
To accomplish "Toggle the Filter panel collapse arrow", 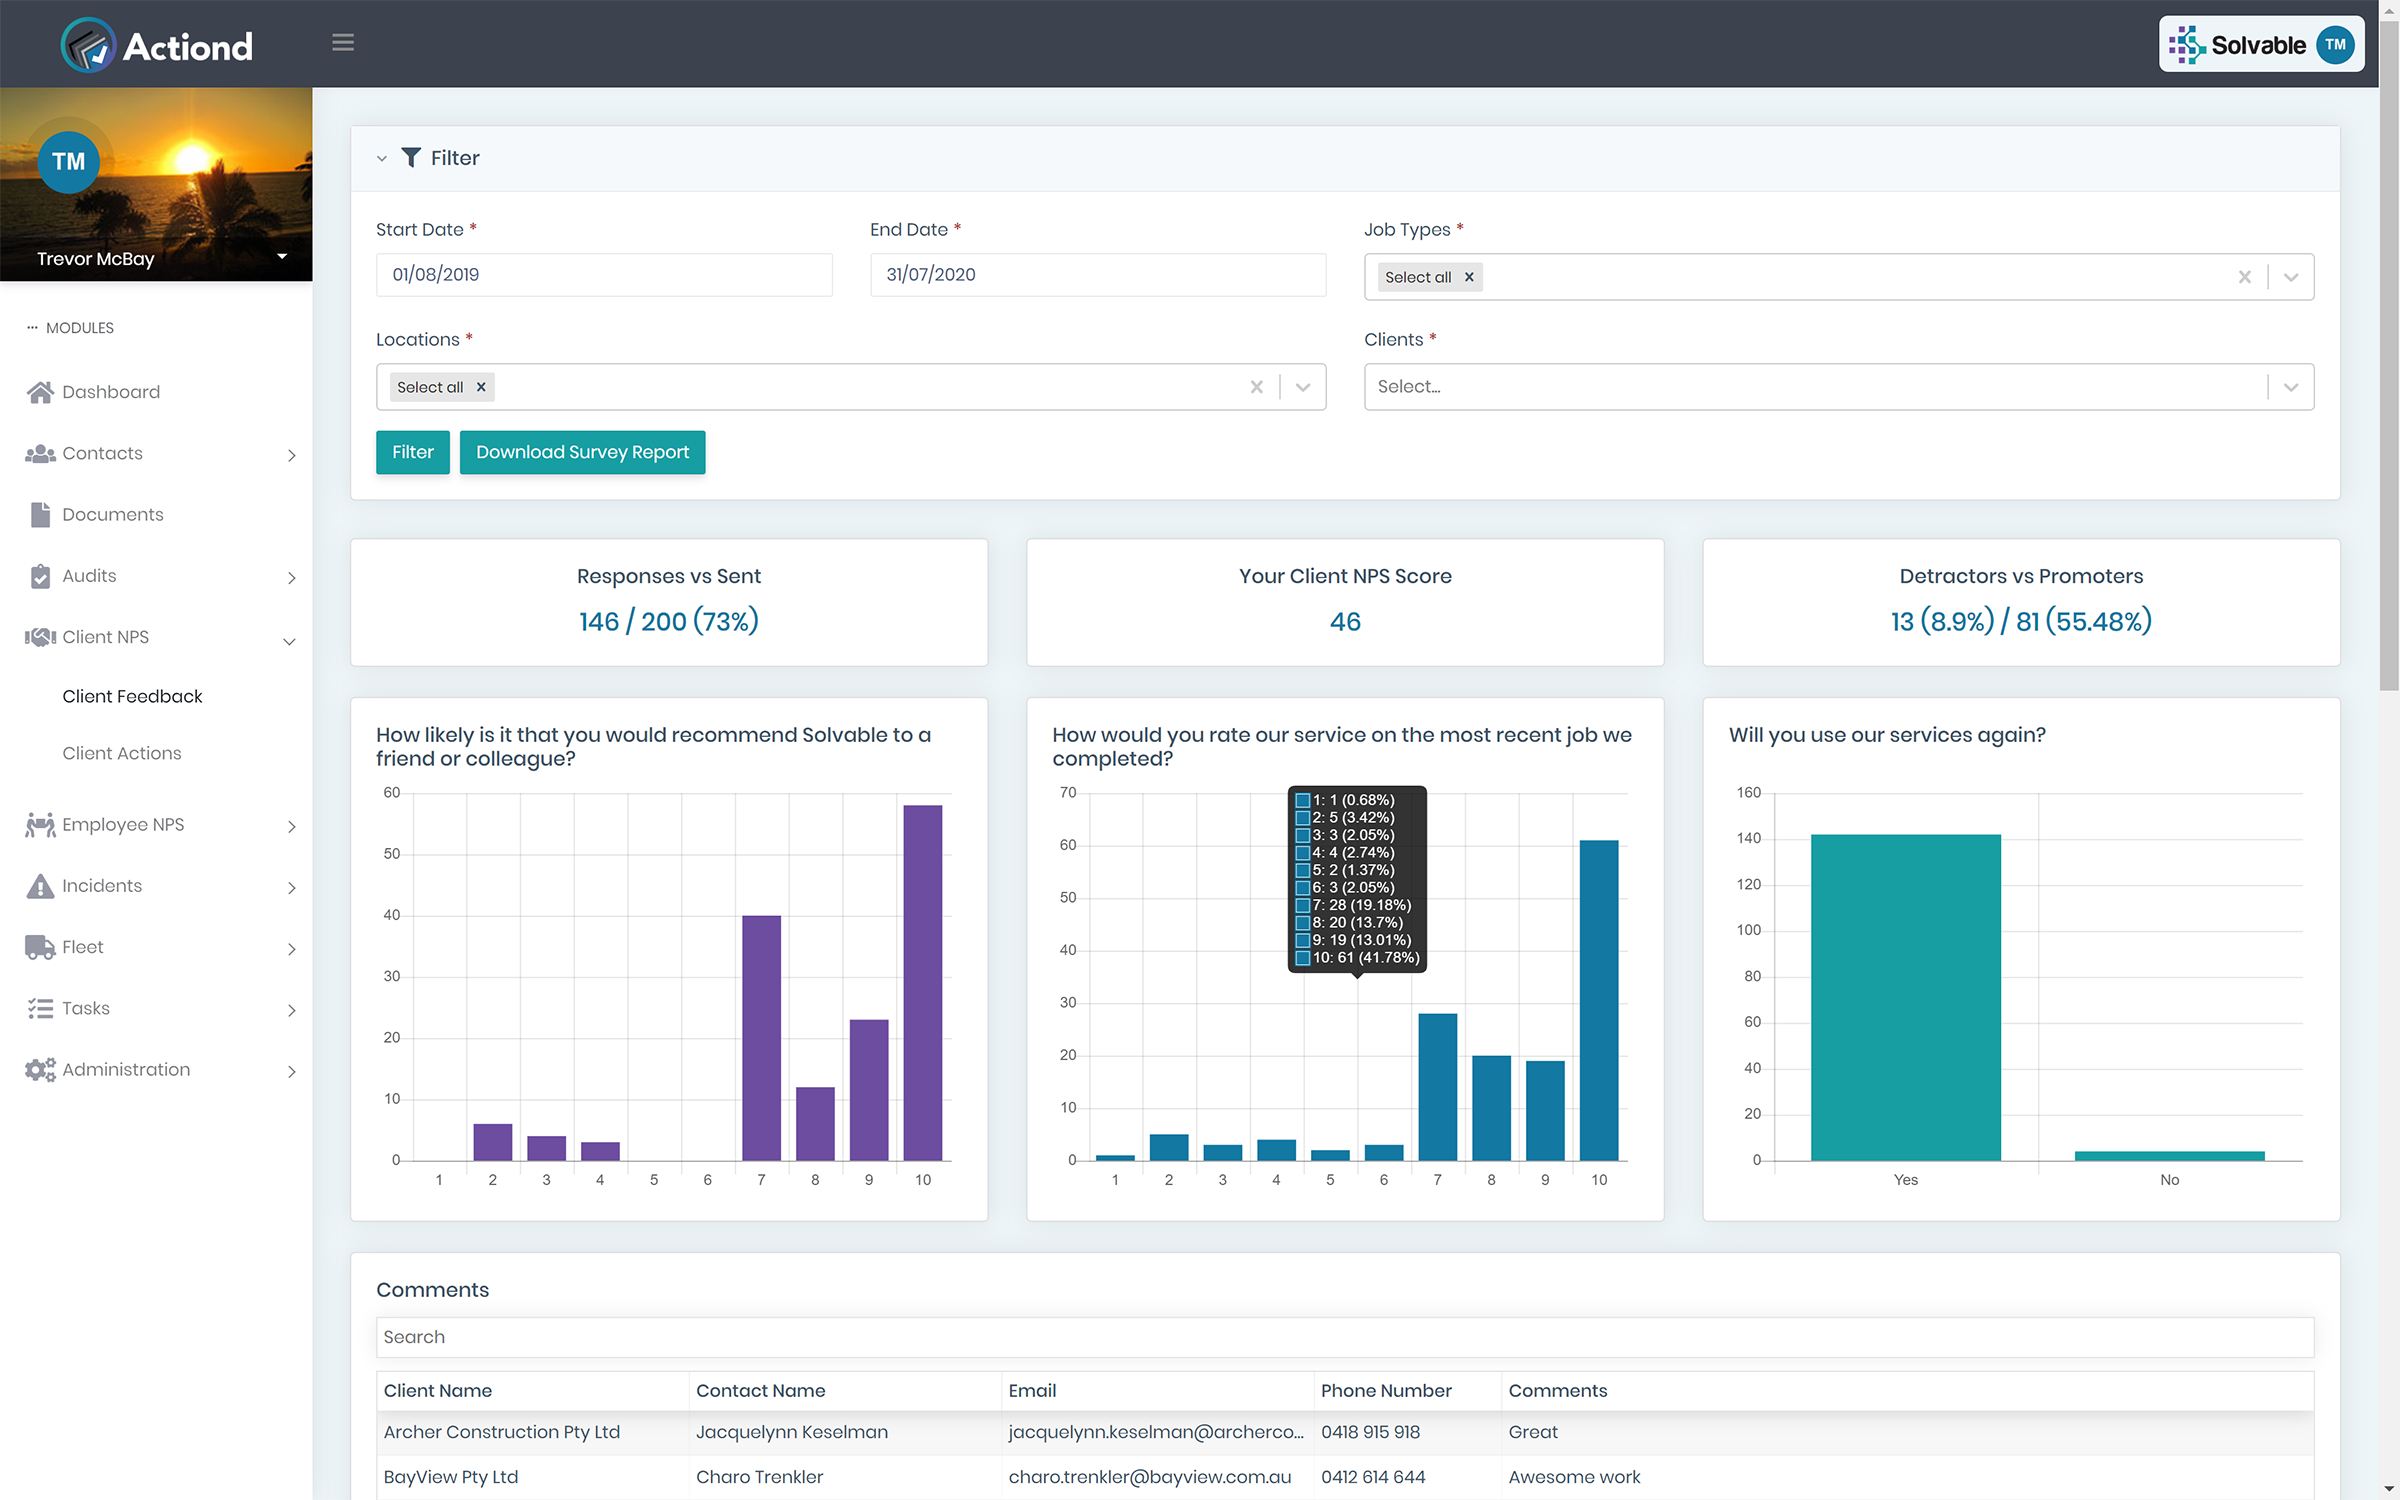I will coord(380,157).
